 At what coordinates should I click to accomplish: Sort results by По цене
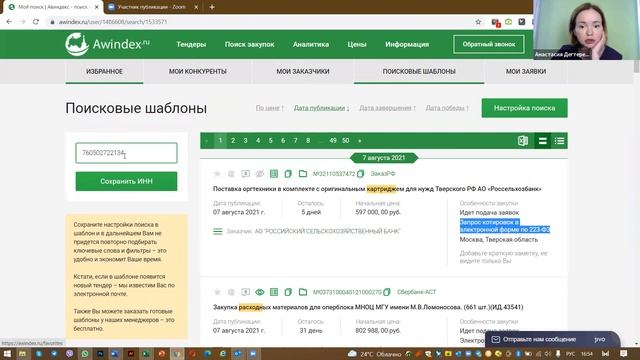pos(269,108)
